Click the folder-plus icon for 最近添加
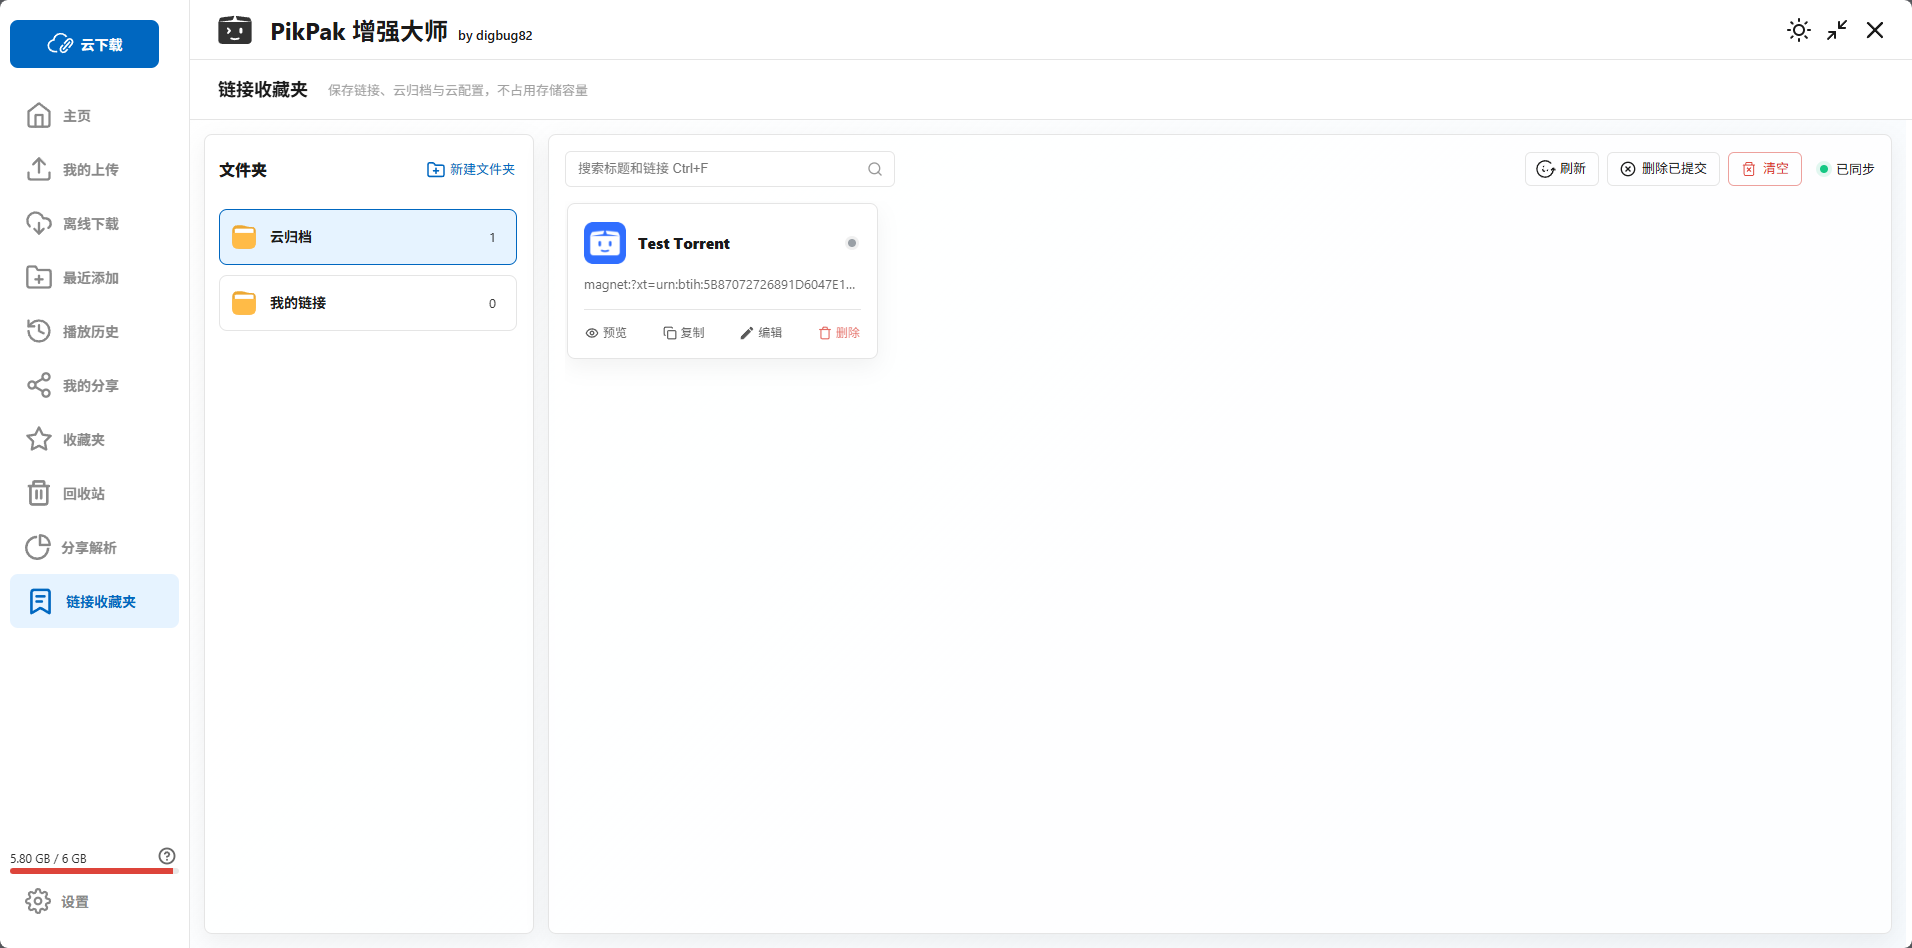The height and width of the screenshot is (948, 1912). pyautogui.click(x=39, y=277)
